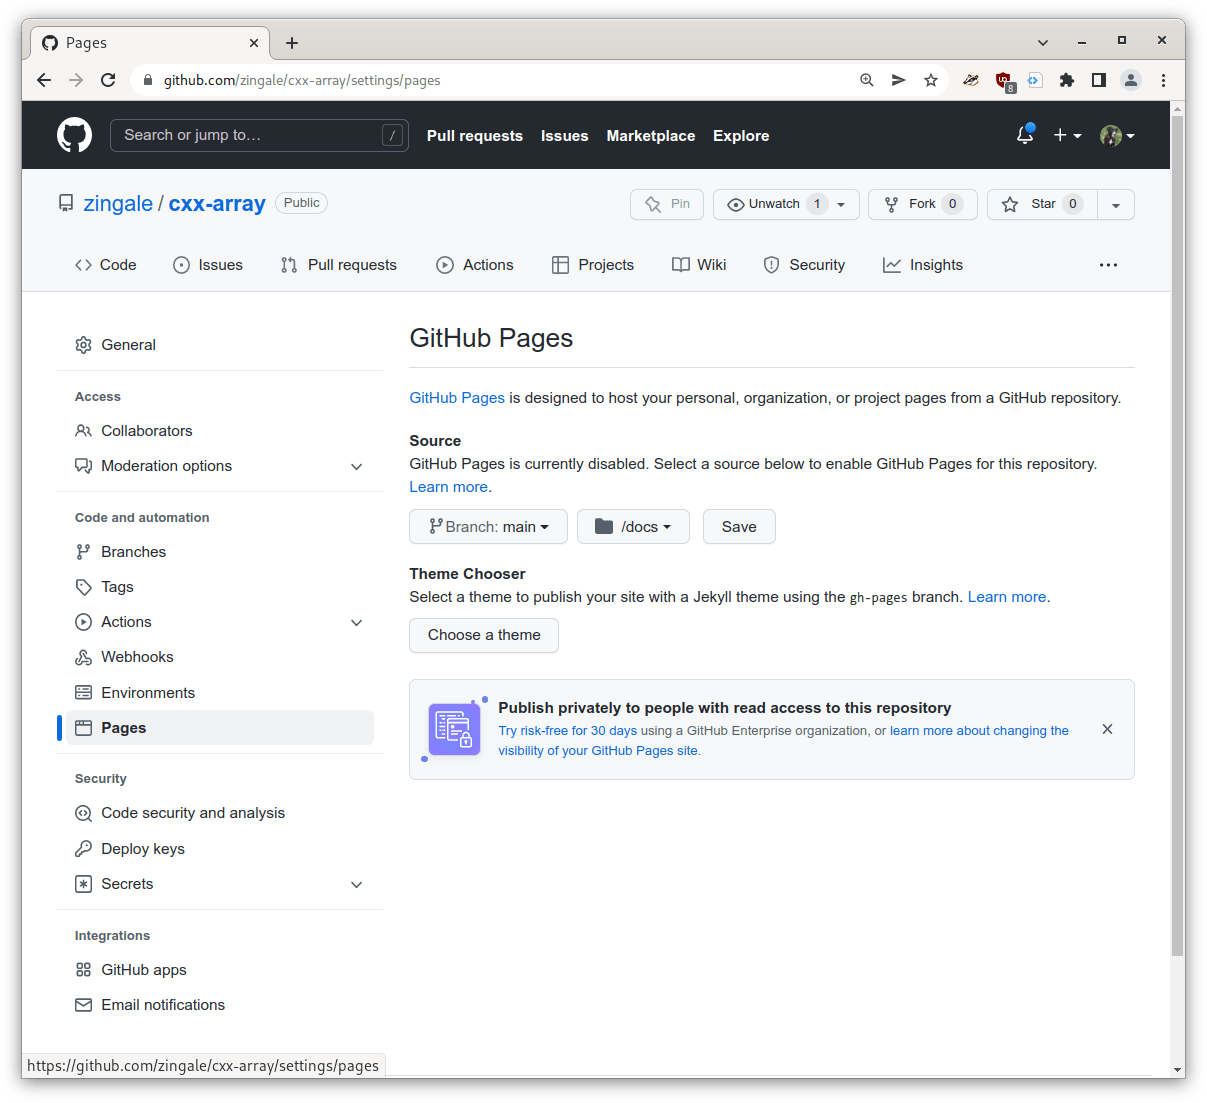
Task: Open the browser zoom magnifier icon
Action: point(867,80)
